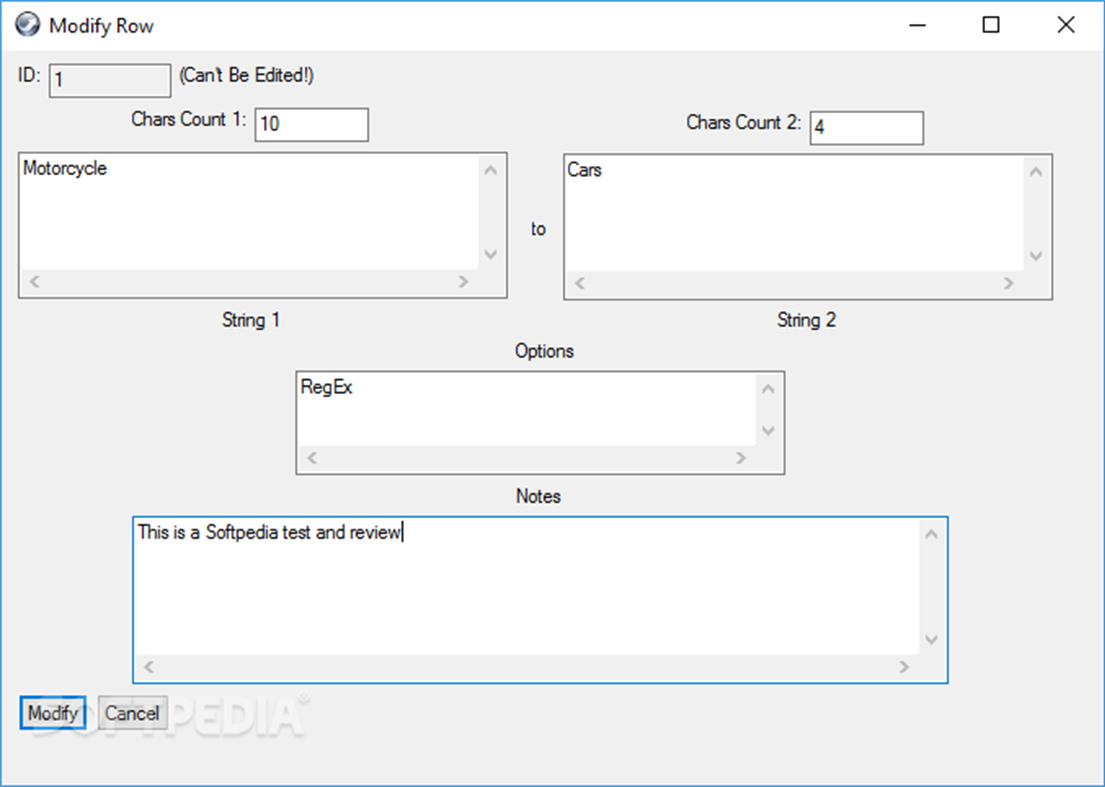Click the Chars Count 2 input field
Image resolution: width=1105 pixels, height=787 pixels.
866,128
